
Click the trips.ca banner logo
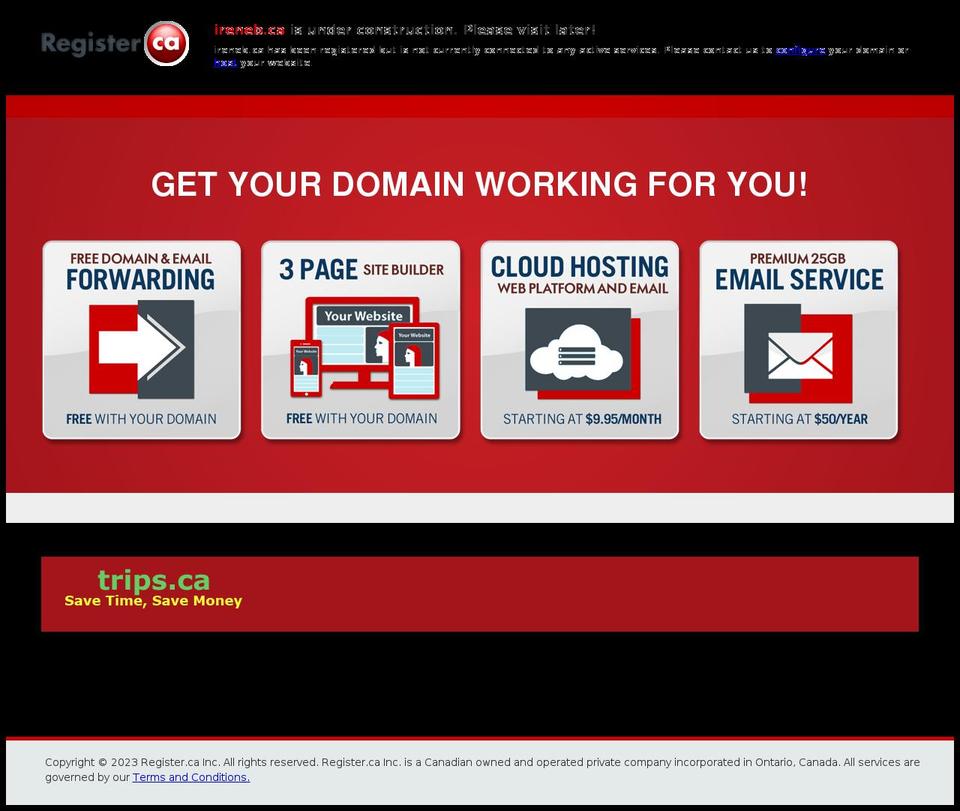(154, 580)
